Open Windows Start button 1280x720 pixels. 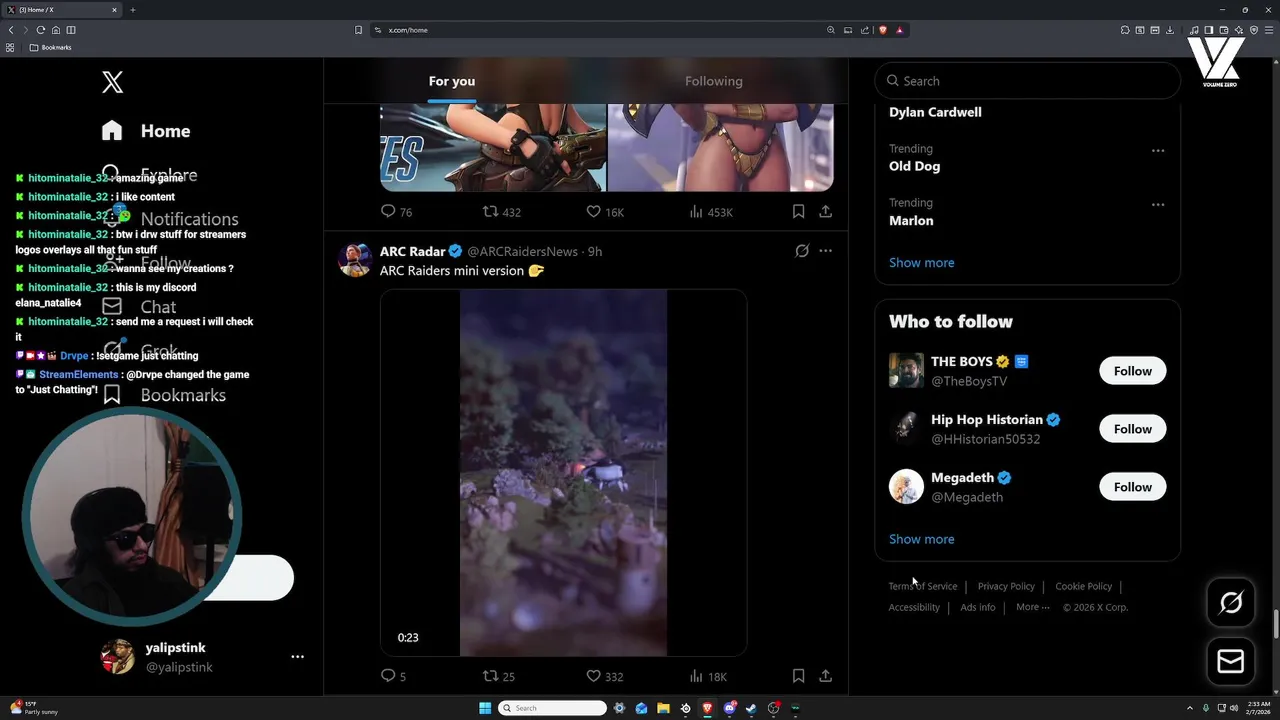point(485,708)
